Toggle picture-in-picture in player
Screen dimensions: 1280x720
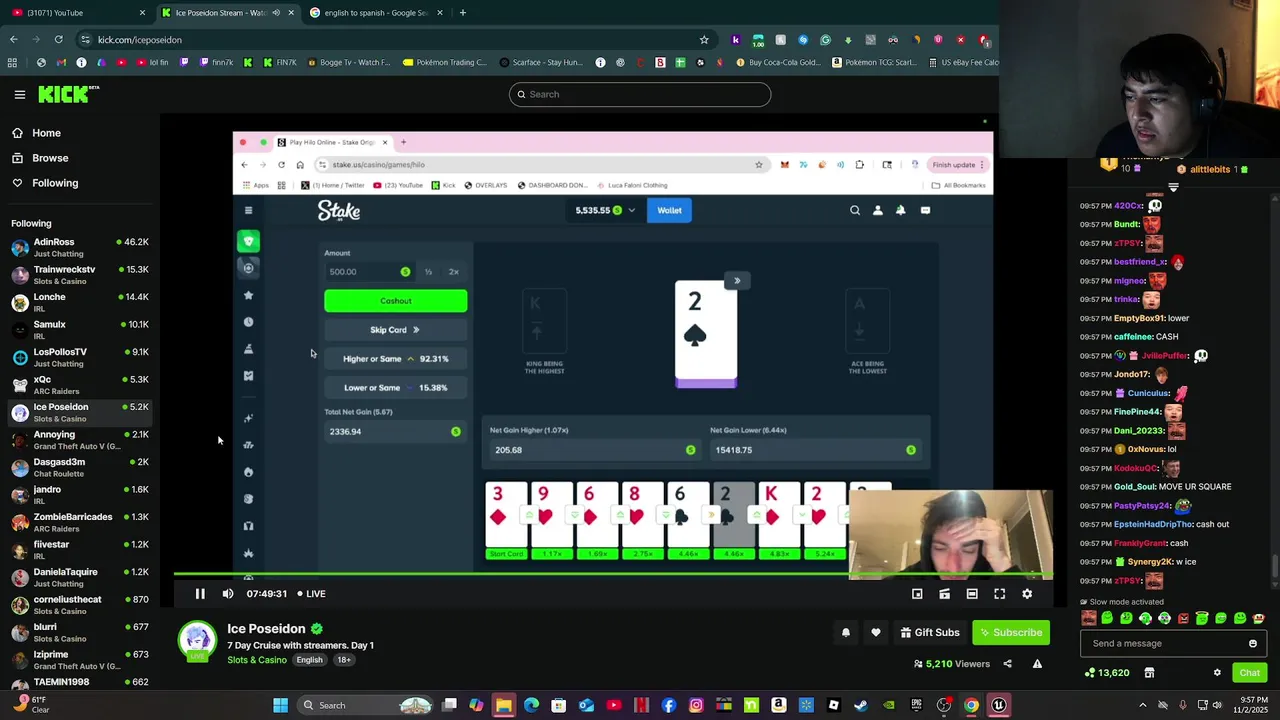(917, 594)
